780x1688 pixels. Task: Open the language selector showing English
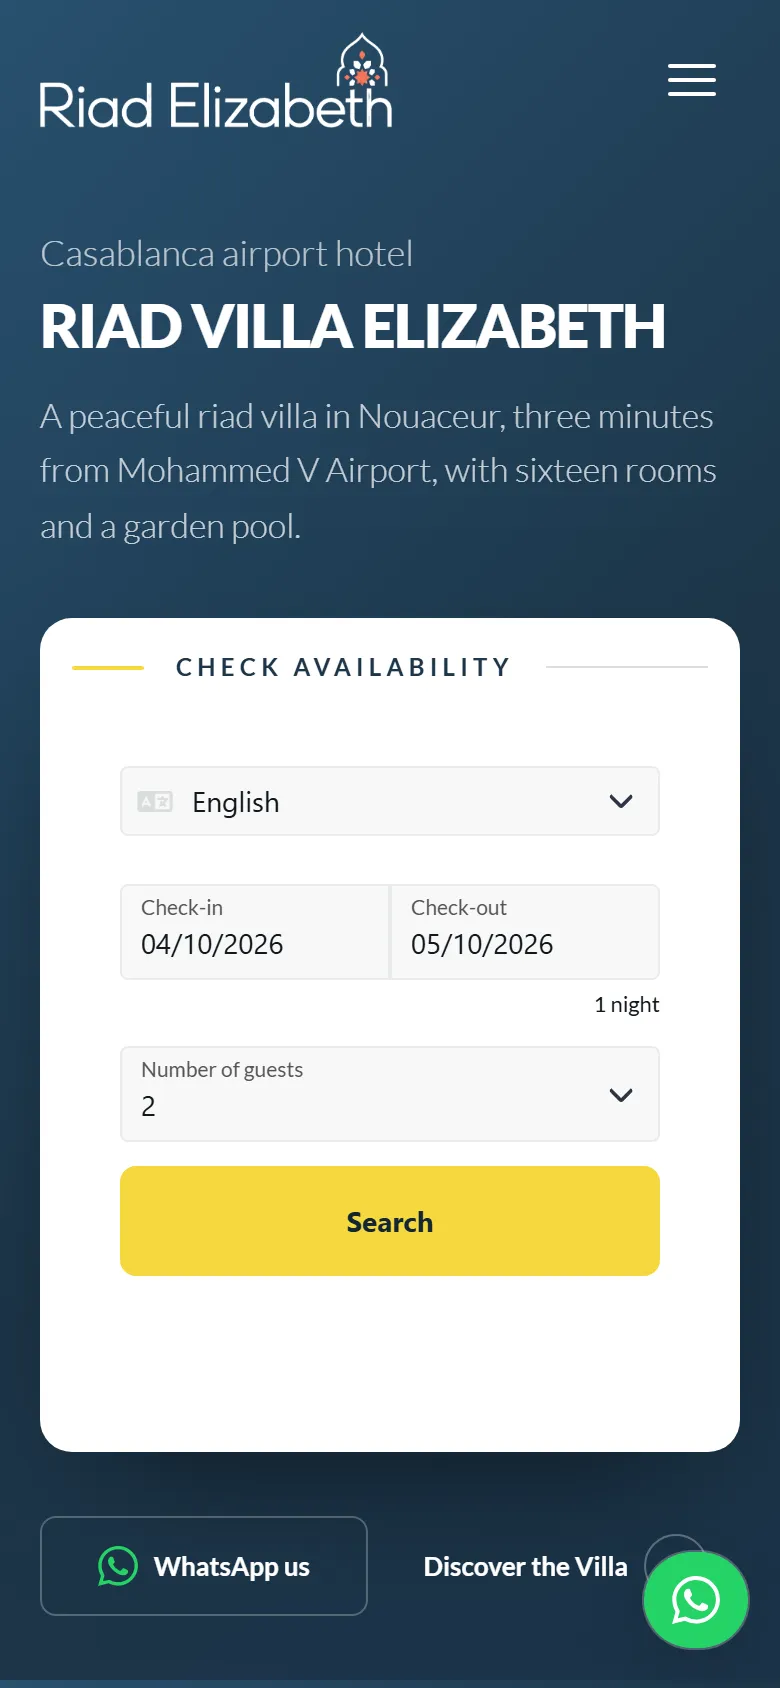(390, 801)
